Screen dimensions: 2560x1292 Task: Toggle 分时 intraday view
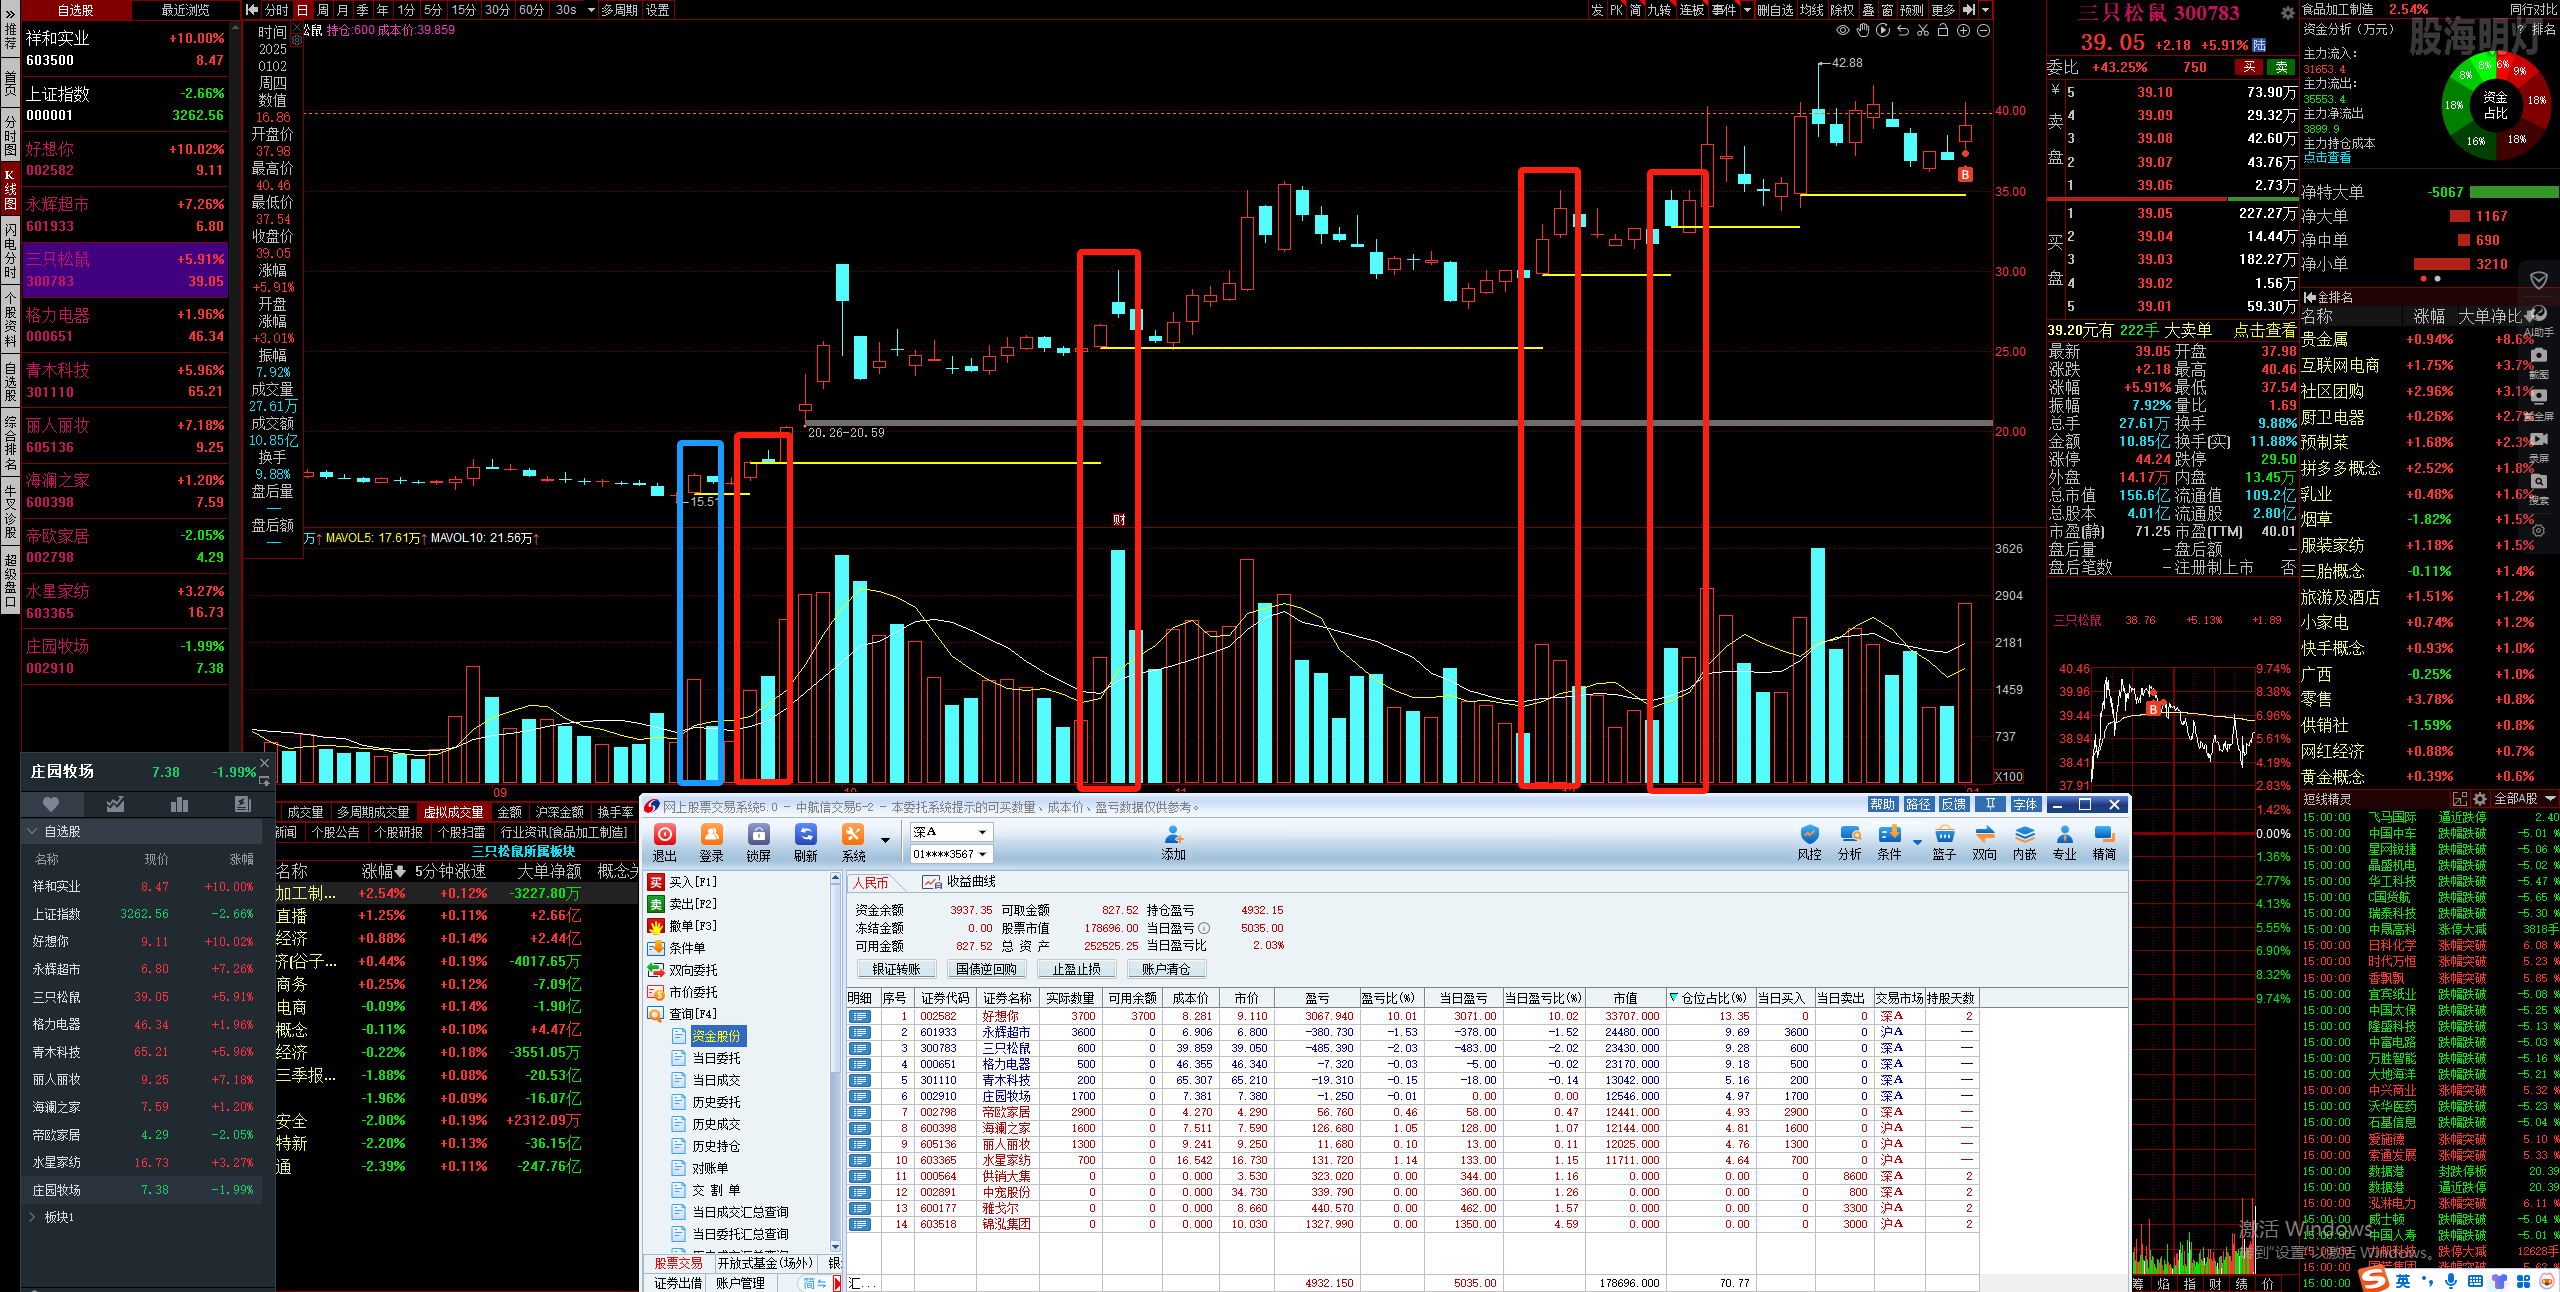(276, 10)
